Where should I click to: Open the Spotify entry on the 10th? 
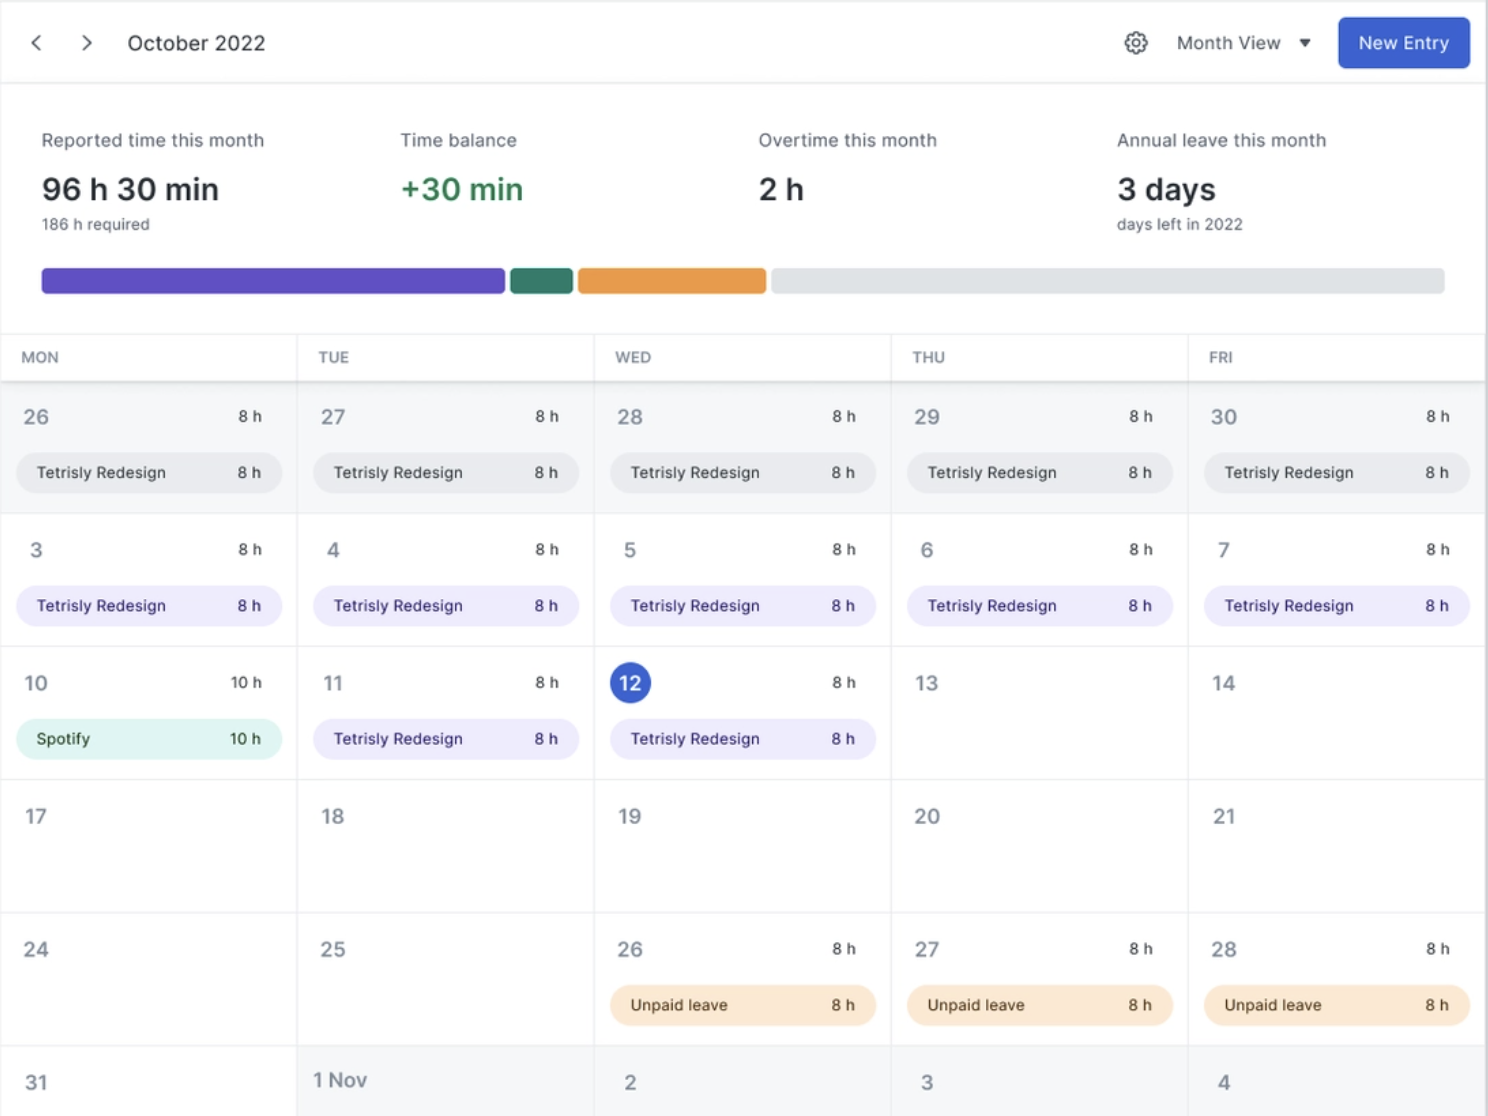(x=148, y=739)
